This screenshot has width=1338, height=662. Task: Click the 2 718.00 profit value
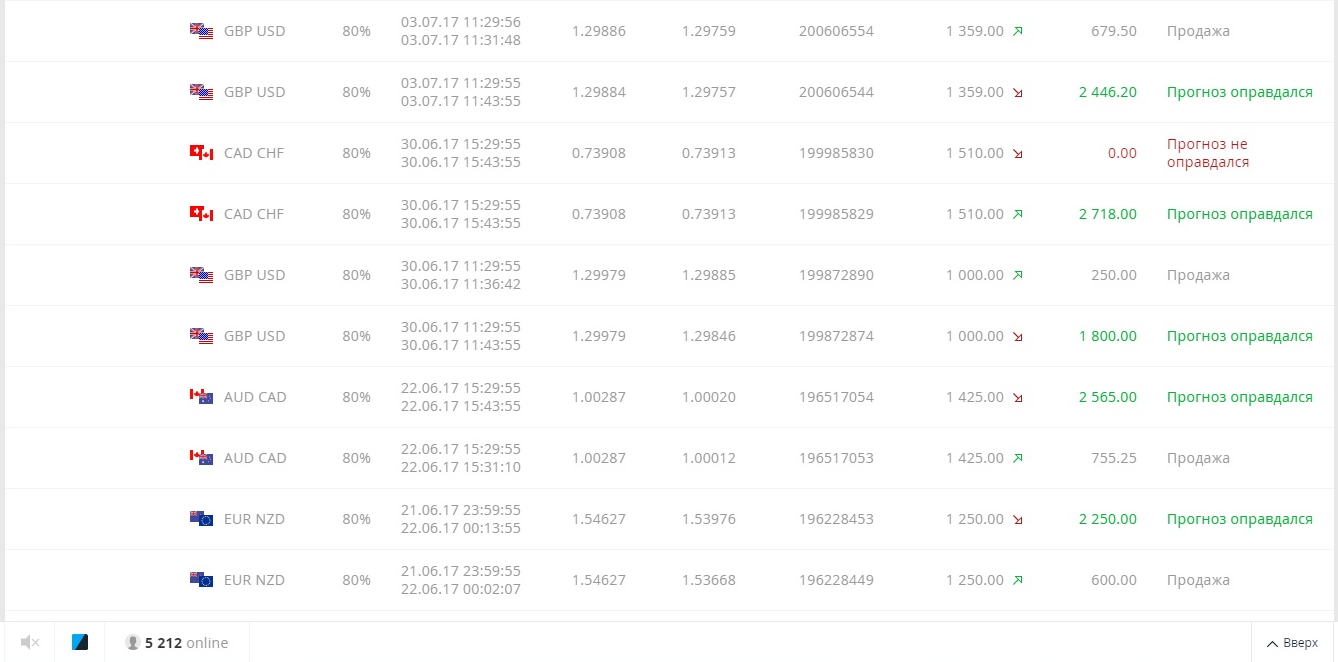click(1108, 214)
